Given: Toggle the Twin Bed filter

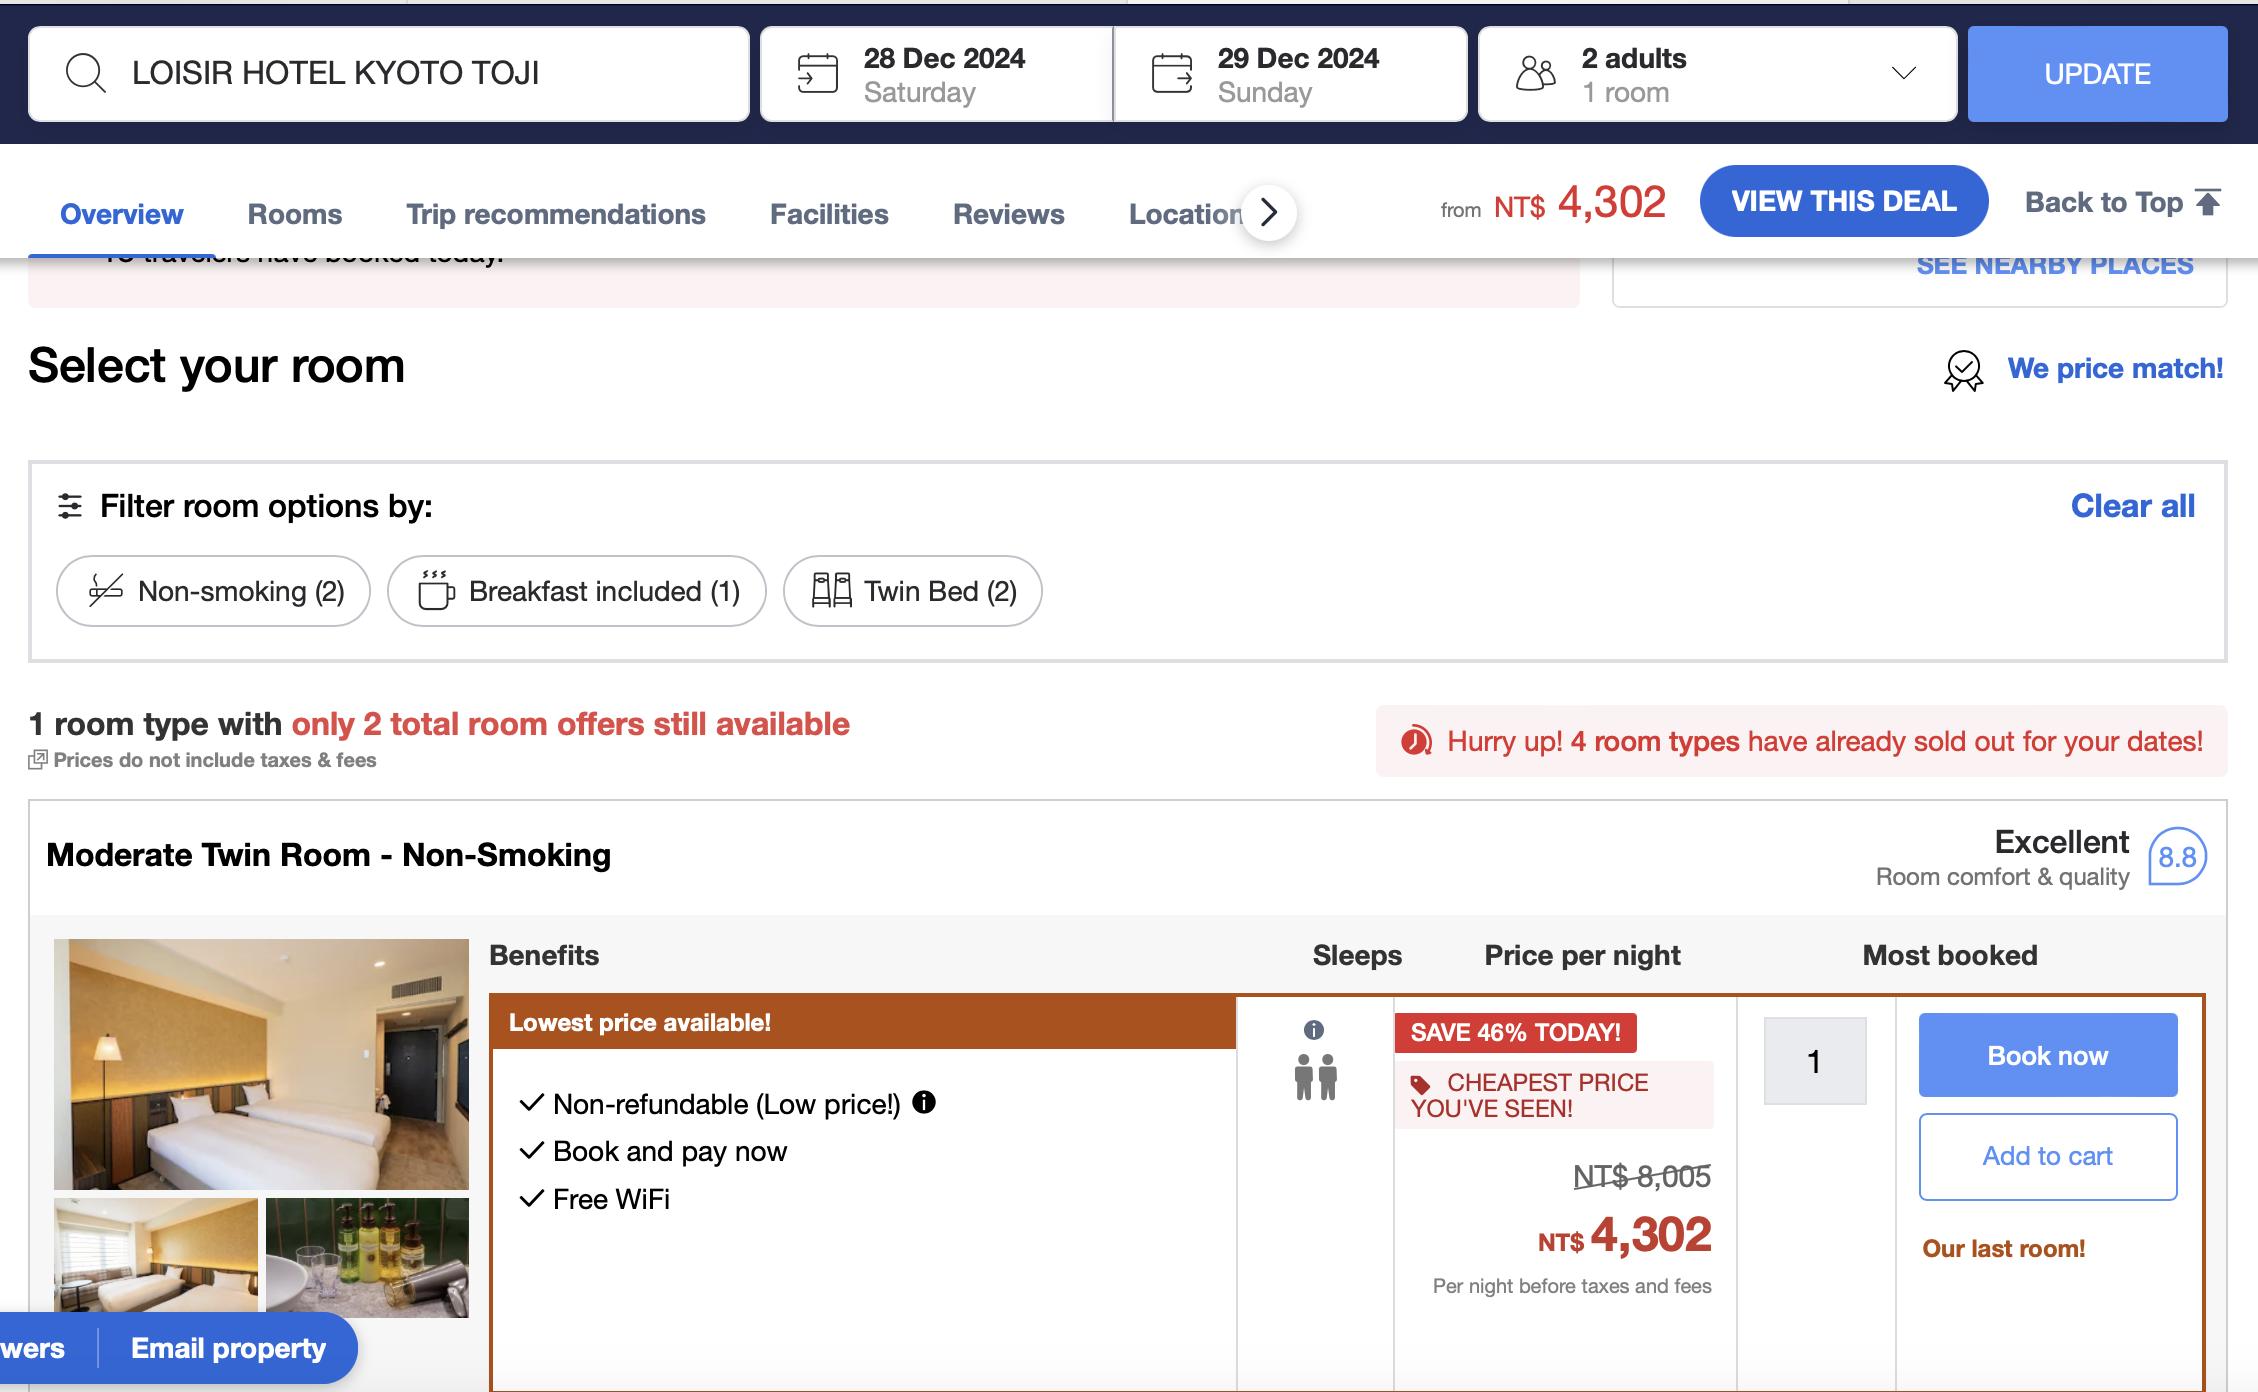Looking at the screenshot, I should point(913,591).
